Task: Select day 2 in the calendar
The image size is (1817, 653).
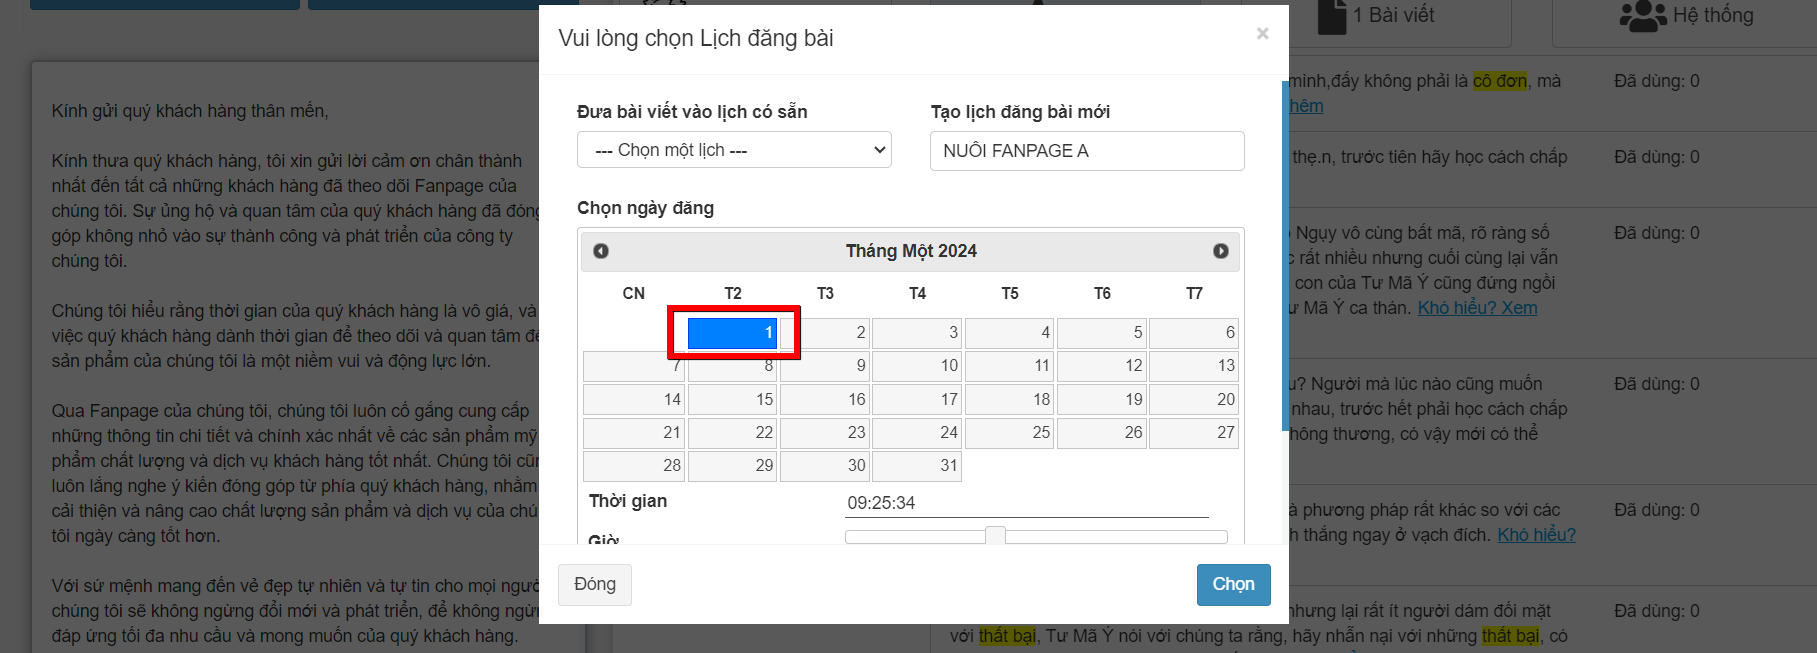Action: [824, 333]
